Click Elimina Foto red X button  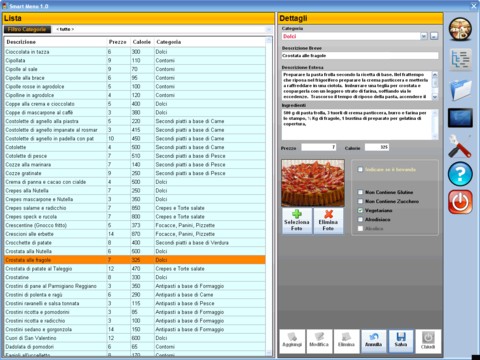coord(328,221)
